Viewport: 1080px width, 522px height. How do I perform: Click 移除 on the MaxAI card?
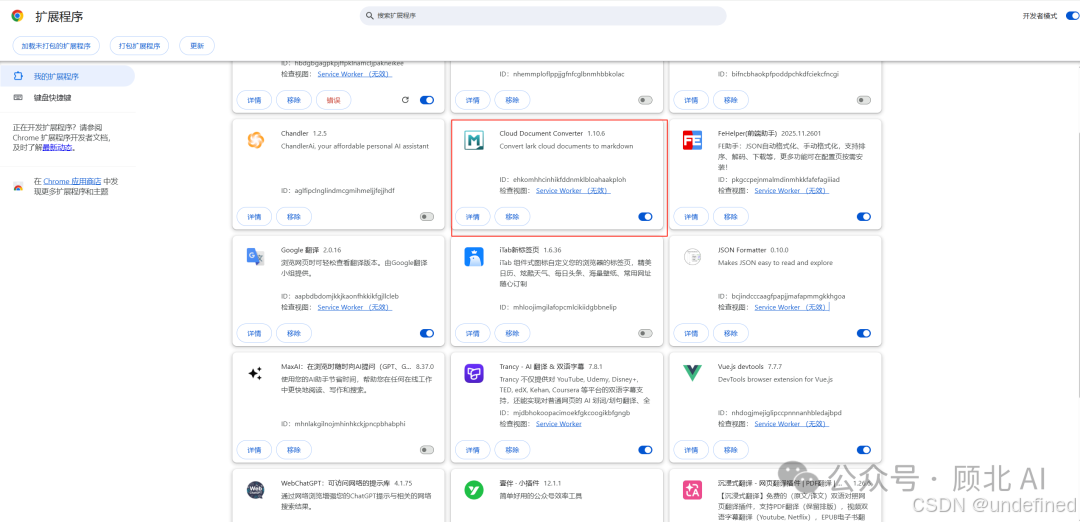click(x=293, y=450)
